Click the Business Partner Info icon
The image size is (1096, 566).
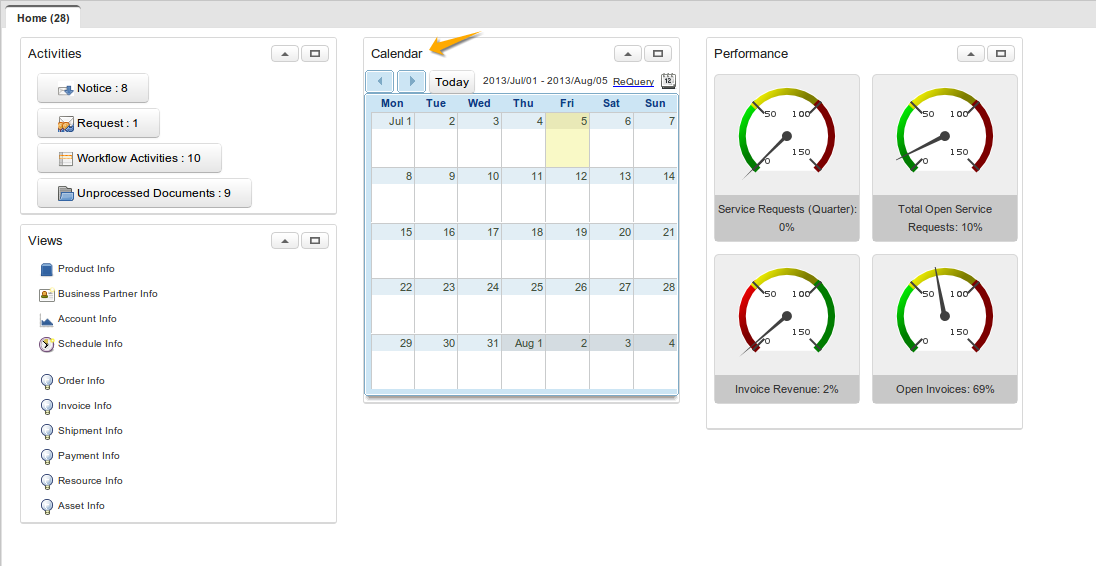[x=47, y=294]
